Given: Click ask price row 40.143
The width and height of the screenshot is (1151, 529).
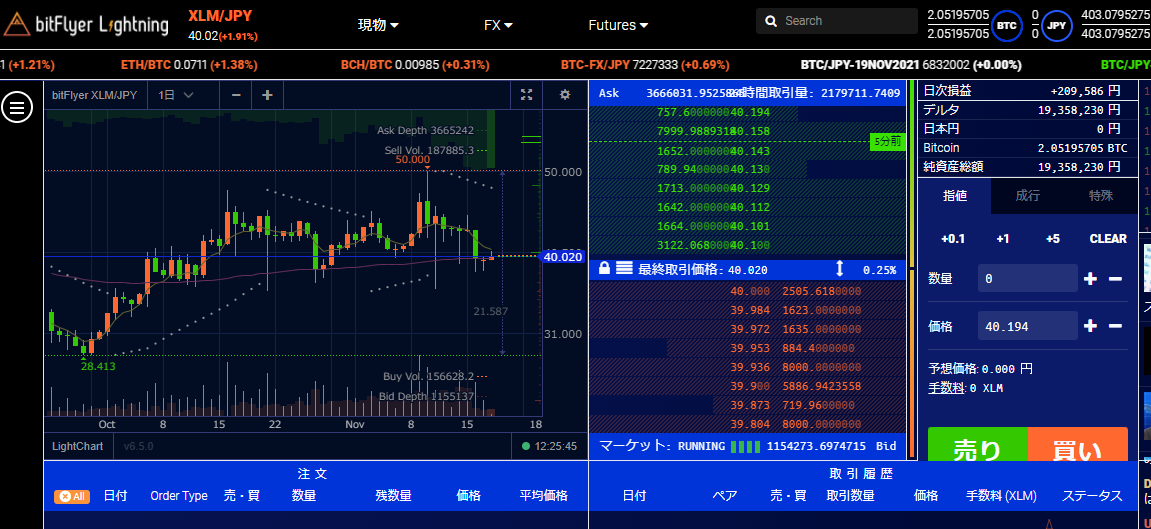Looking at the screenshot, I should (747, 150).
